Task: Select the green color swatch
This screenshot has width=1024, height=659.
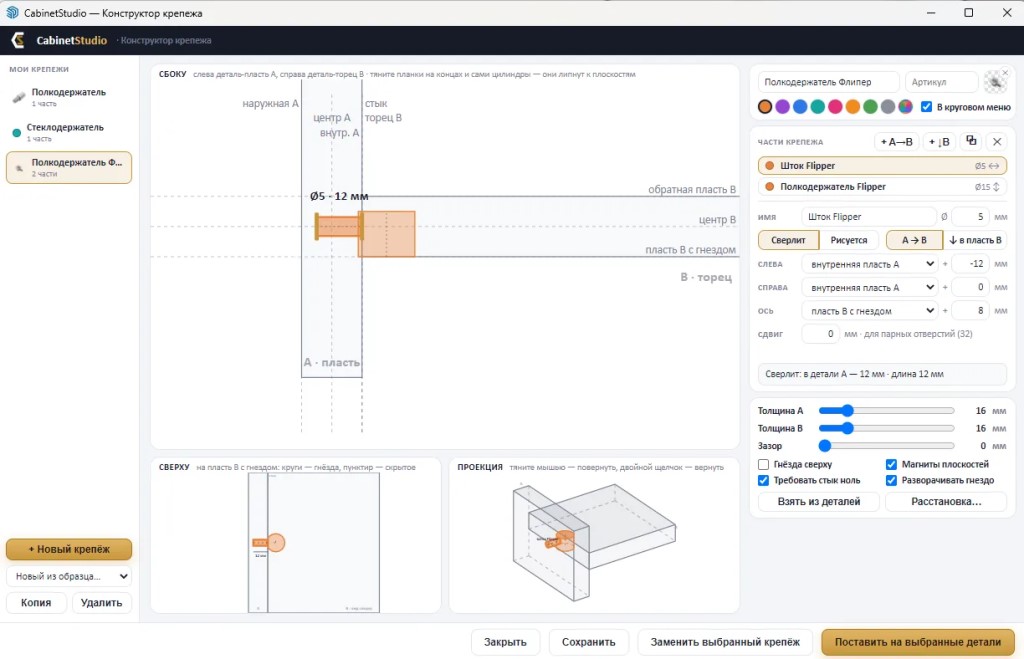Action: click(x=871, y=106)
